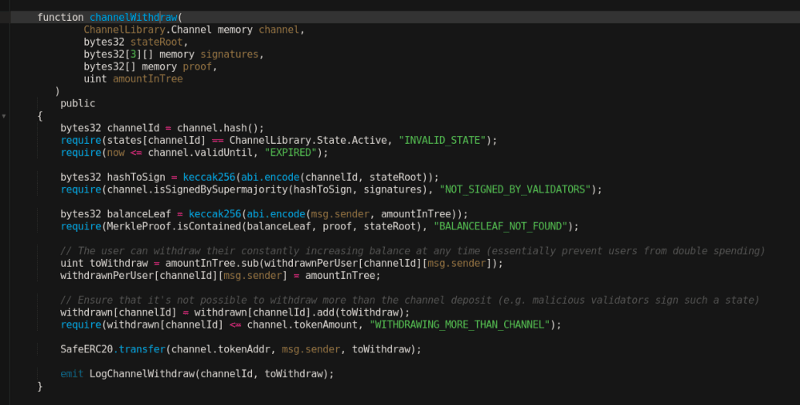Click LogChannelWithdraw event name
The width and height of the screenshot is (800, 405).
142,374
